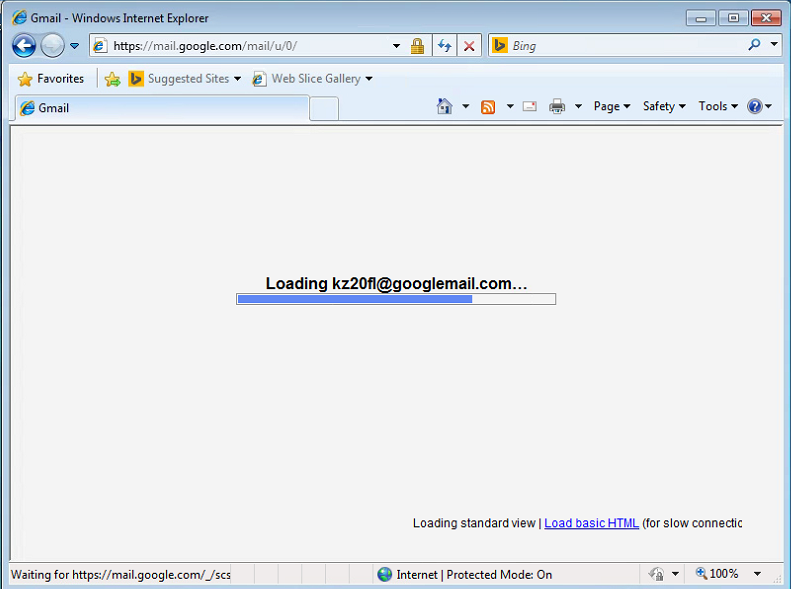This screenshot has width=791, height=589.
Task: Click the Refresh page icon
Action: (x=444, y=46)
